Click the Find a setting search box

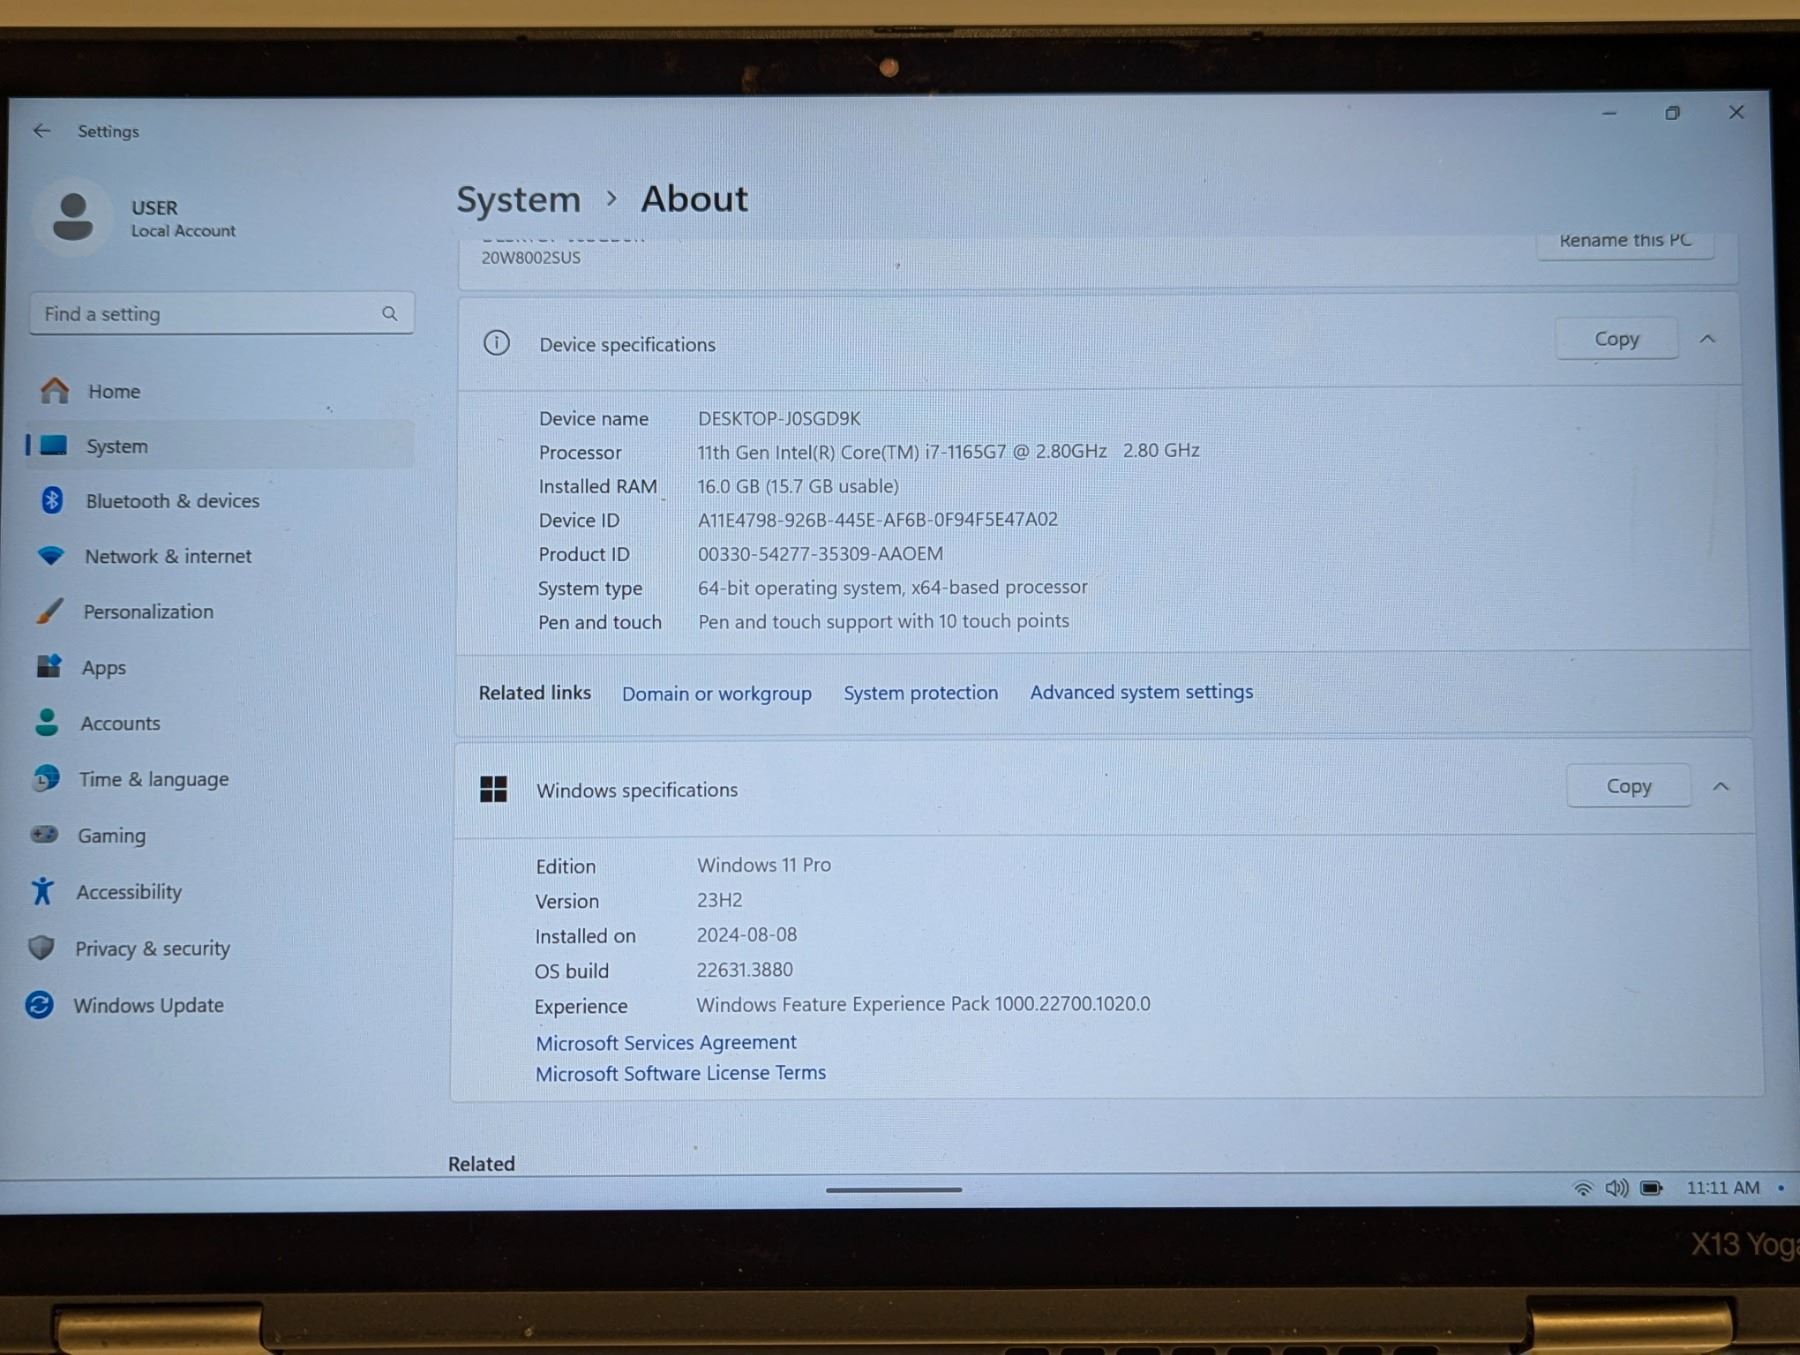pyautogui.click(x=205, y=314)
